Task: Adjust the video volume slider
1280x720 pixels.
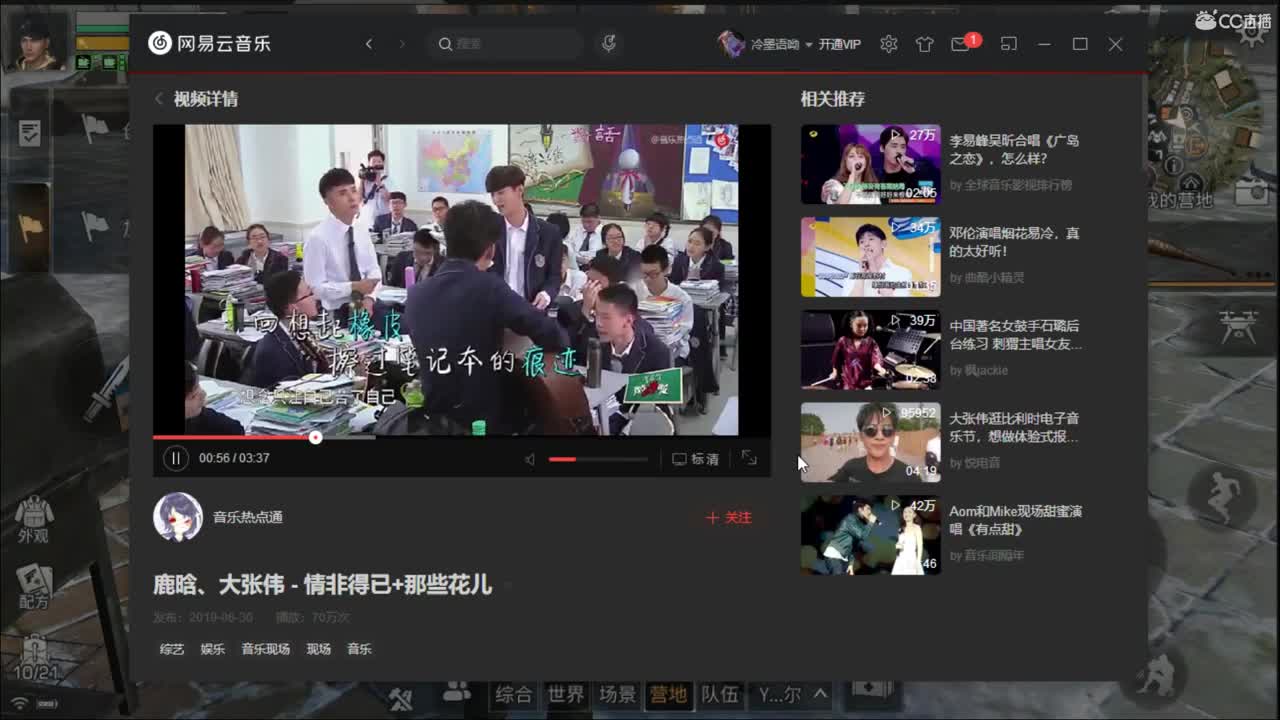Action: [x=598, y=459]
